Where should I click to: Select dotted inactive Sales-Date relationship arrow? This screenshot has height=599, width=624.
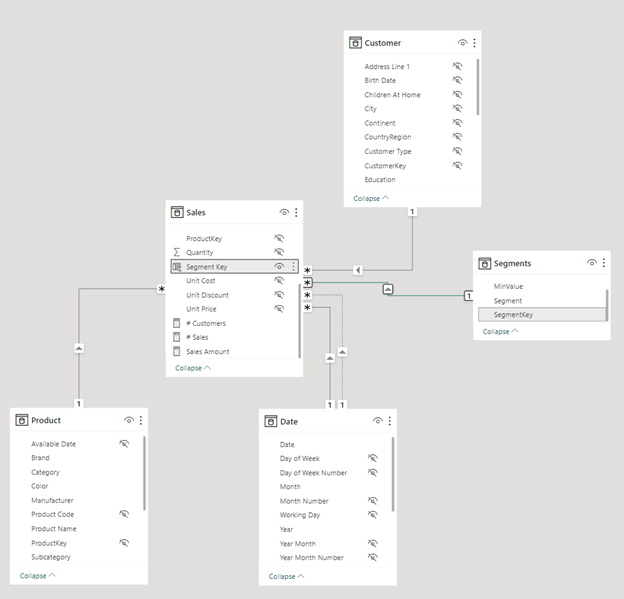click(x=342, y=352)
